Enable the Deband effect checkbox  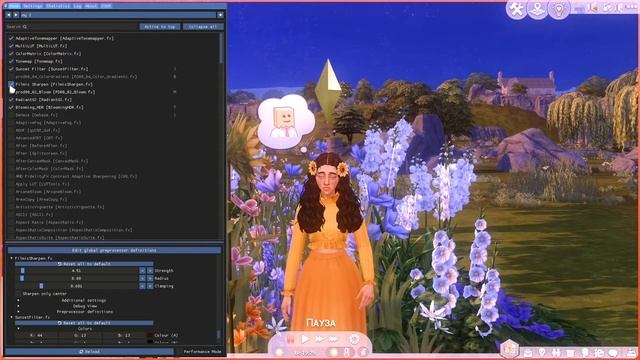[x=11, y=115]
